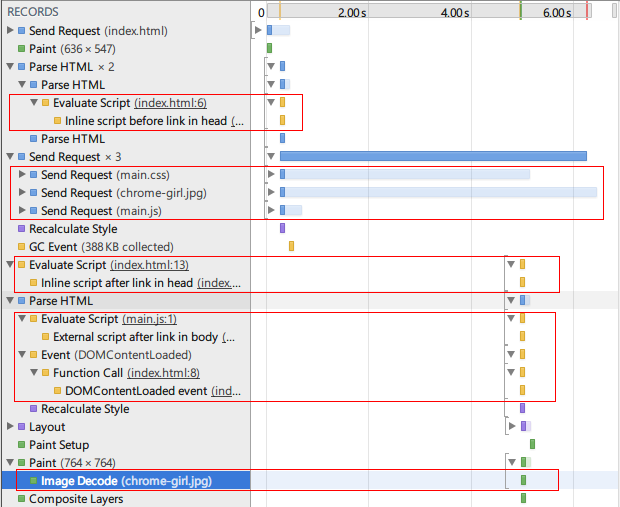
Task: Expand the Layout record
Action: 10,427
